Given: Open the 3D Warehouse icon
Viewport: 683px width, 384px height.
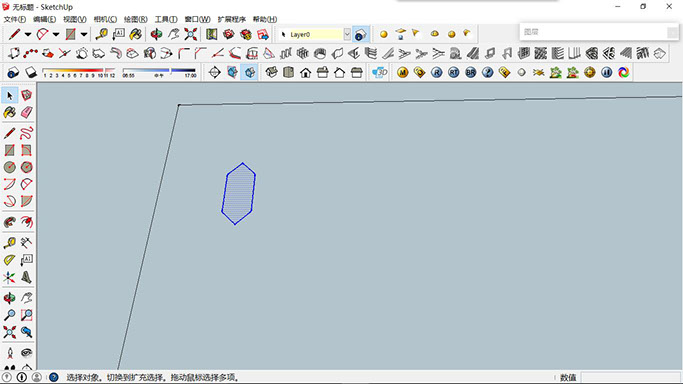Looking at the screenshot, I should 229,34.
